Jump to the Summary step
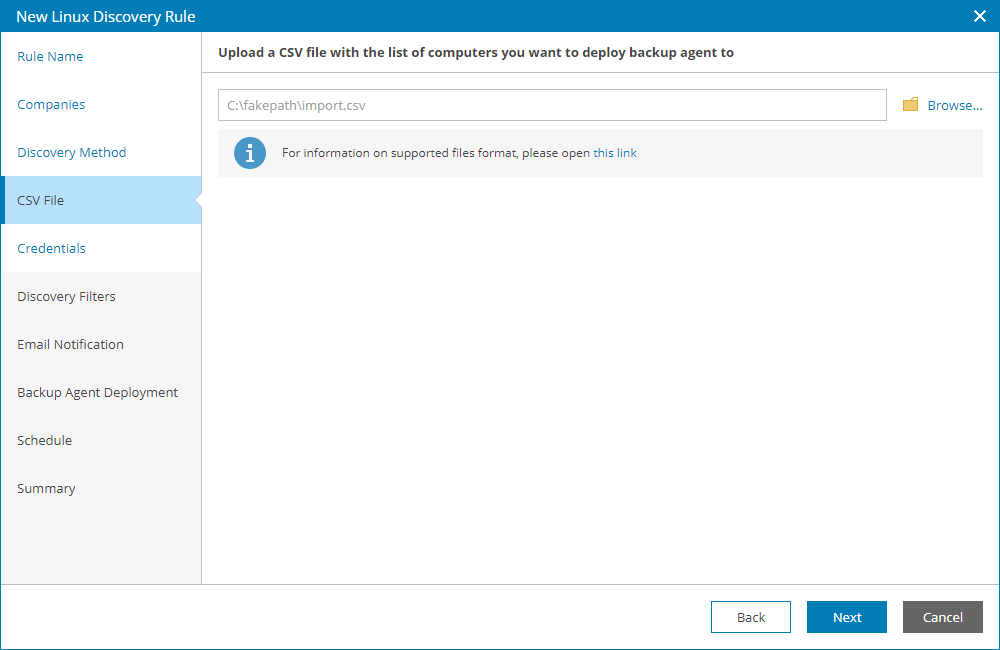1000x650 pixels. [46, 488]
